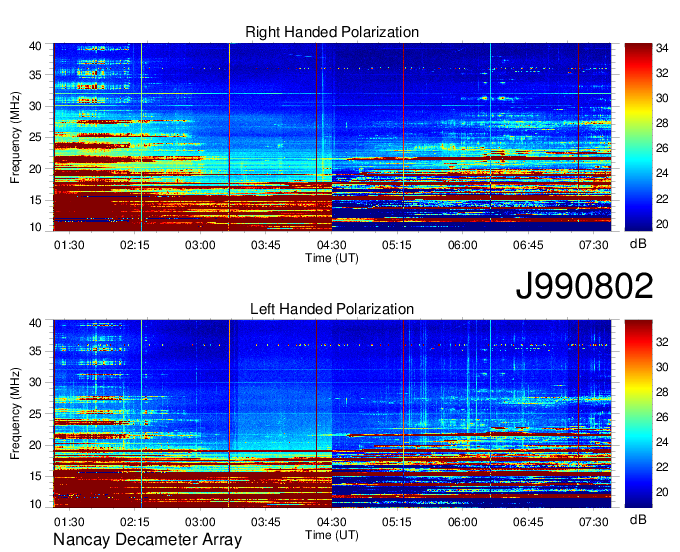Viewport: 680px width, 552px height.
Task: Click the 07:30 tick under the top plot
Action: click(x=594, y=245)
